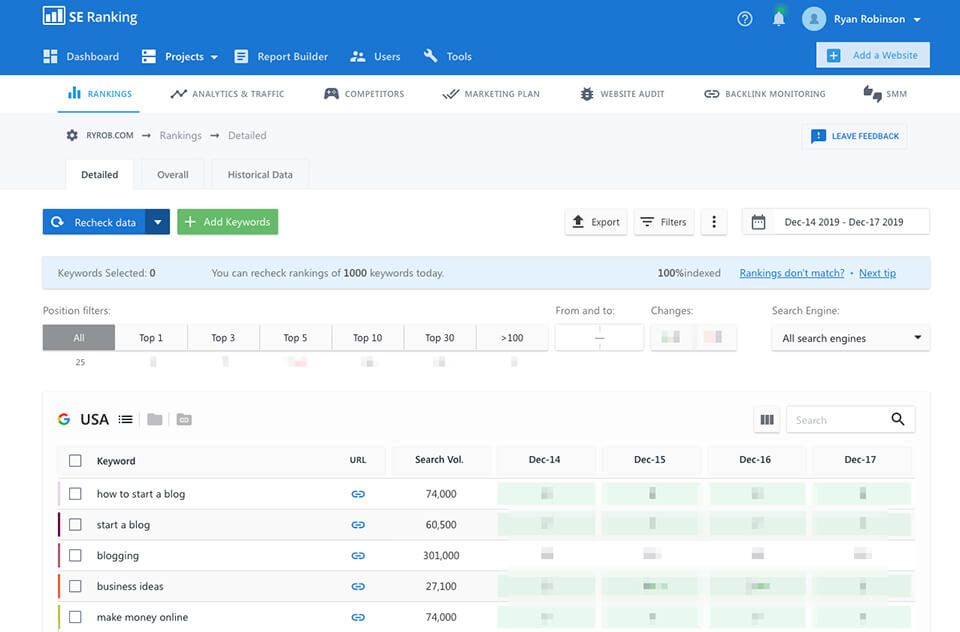This screenshot has width=960, height=632.
Task: Select the checkbox next to 'business ideas'
Action: click(x=75, y=586)
